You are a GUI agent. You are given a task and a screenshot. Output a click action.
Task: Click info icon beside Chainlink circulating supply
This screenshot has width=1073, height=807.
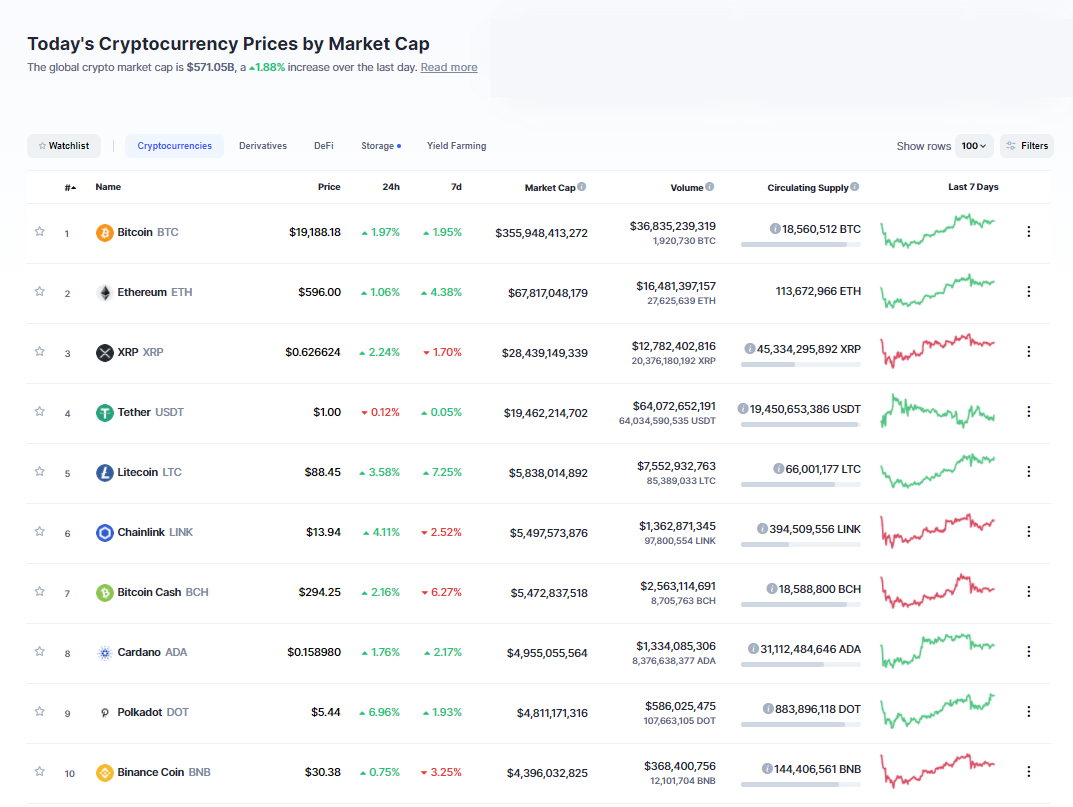tap(762, 528)
